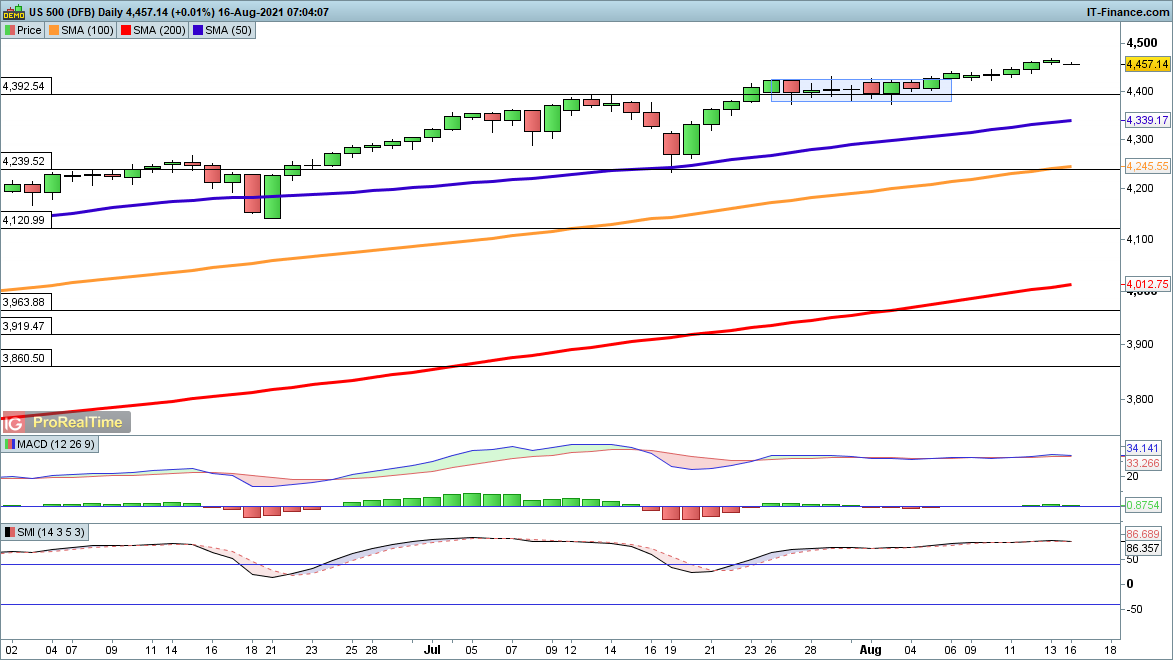The width and height of the screenshot is (1173, 660).
Task: Select the 4,120.99 support level label
Action: (x=24, y=220)
